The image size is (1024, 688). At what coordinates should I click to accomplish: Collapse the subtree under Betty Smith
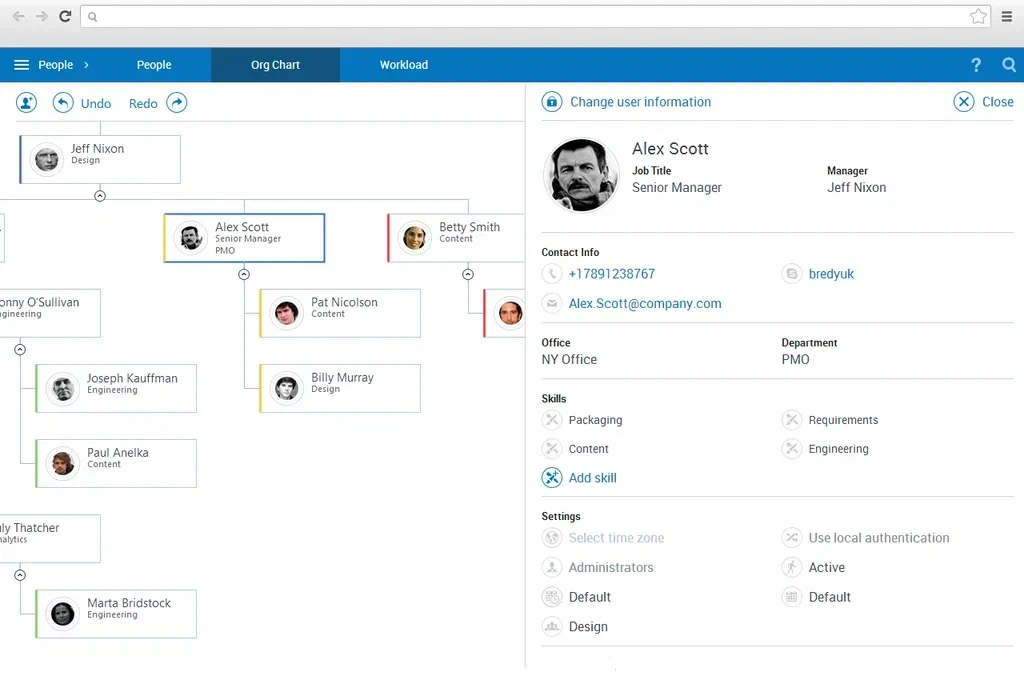(468, 274)
